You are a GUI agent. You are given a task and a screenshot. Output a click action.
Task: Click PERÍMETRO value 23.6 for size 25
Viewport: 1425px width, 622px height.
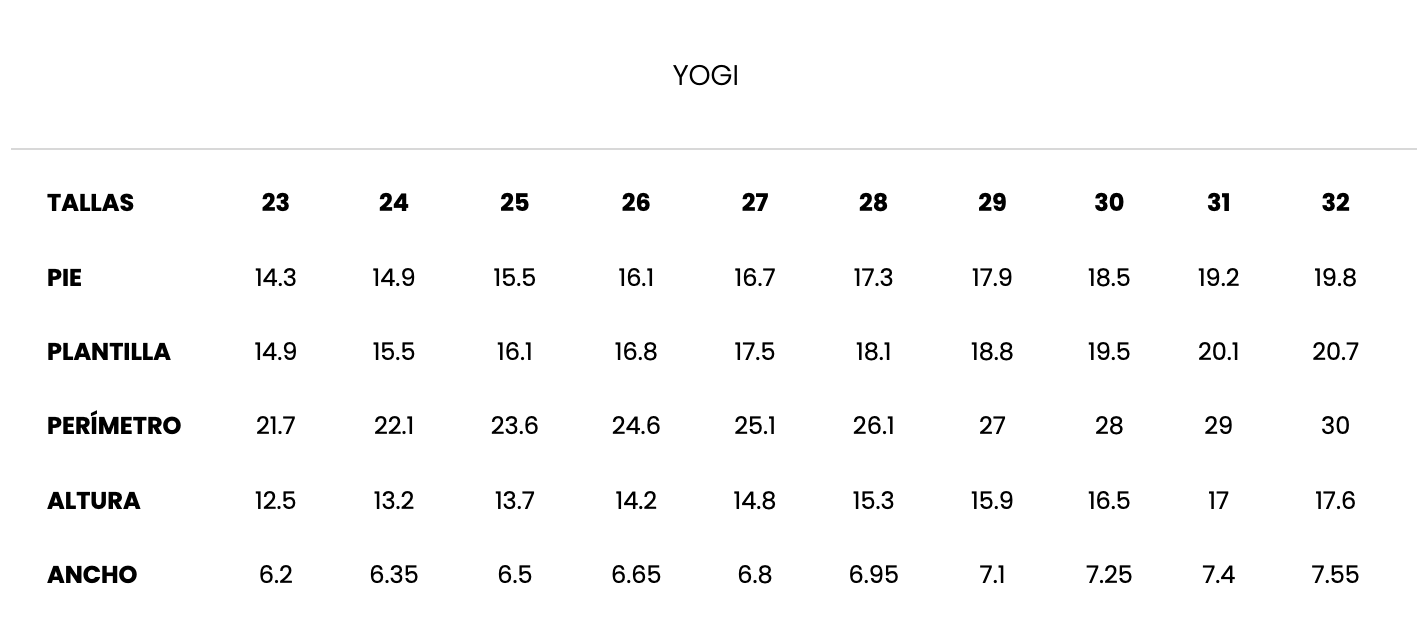click(x=514, y=426)
